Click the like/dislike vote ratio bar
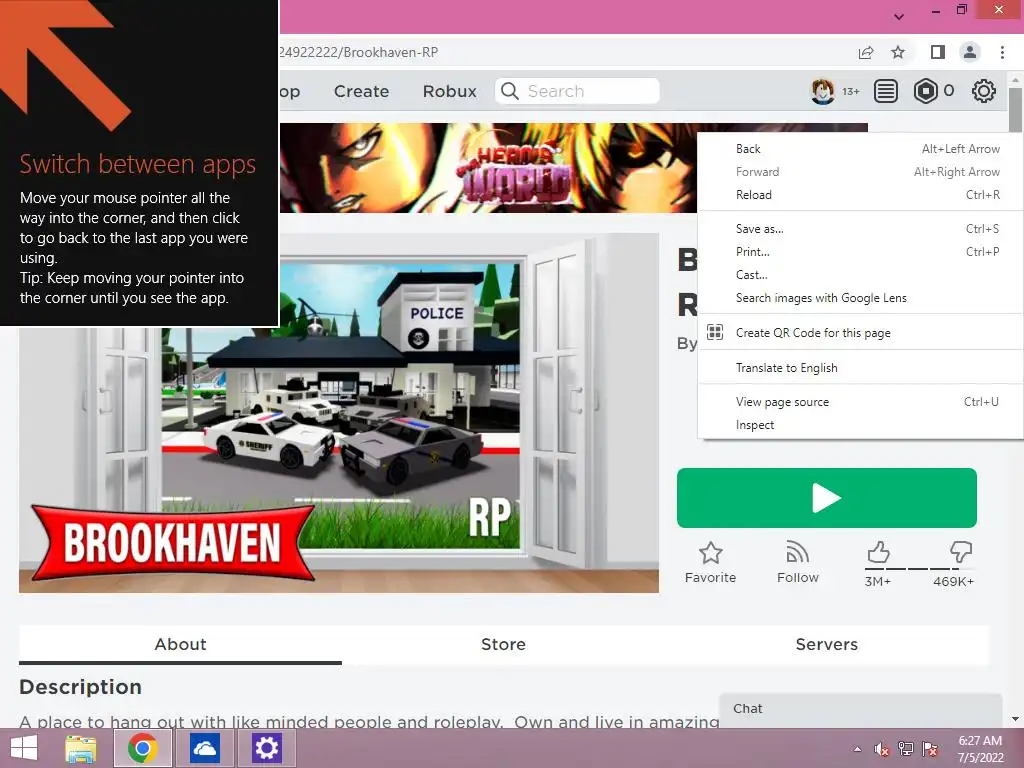 coord(920,569)
